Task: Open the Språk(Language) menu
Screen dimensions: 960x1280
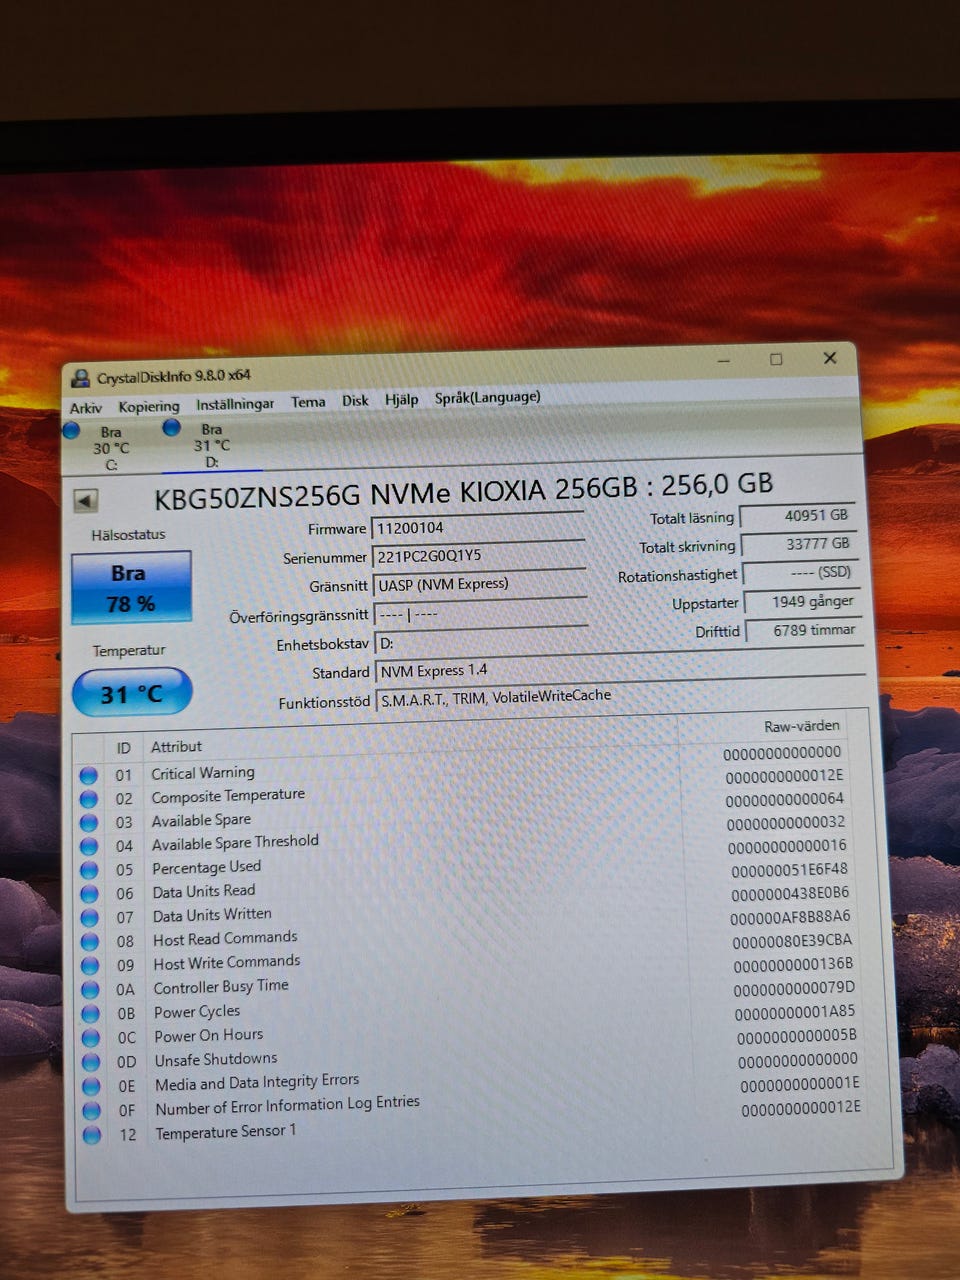Action: pos(487,397)
